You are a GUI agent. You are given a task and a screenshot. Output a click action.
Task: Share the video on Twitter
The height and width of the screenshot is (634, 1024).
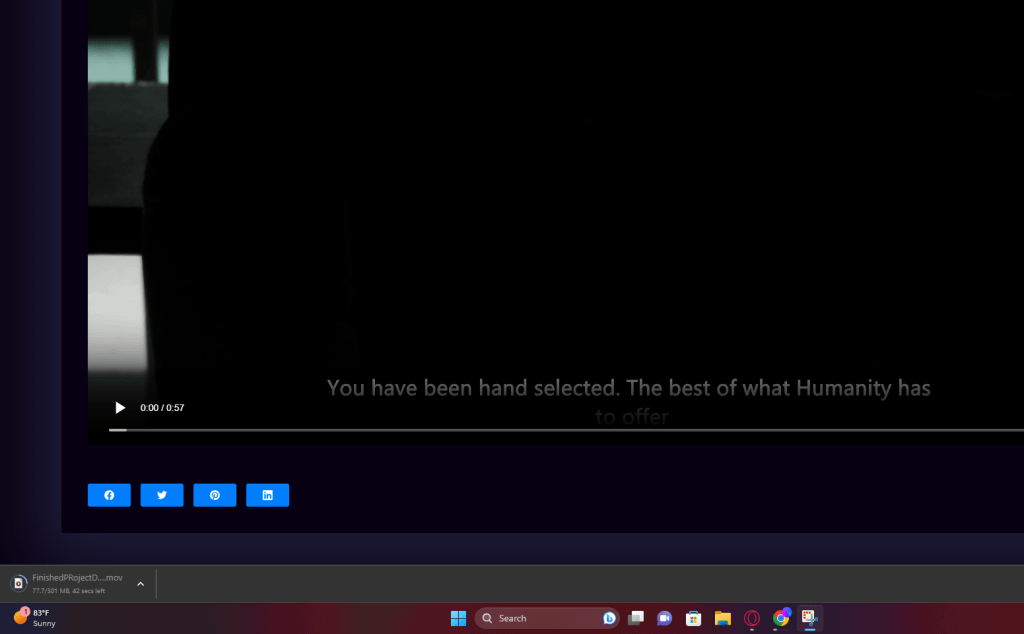click(162, 495)
